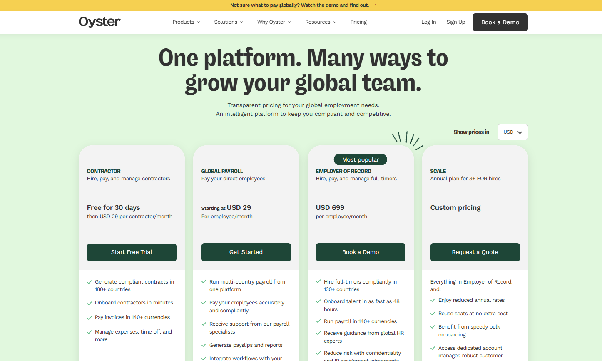Click checkmark beside 'Run payroll in 120+ currencies'

[x=318, y=321]
